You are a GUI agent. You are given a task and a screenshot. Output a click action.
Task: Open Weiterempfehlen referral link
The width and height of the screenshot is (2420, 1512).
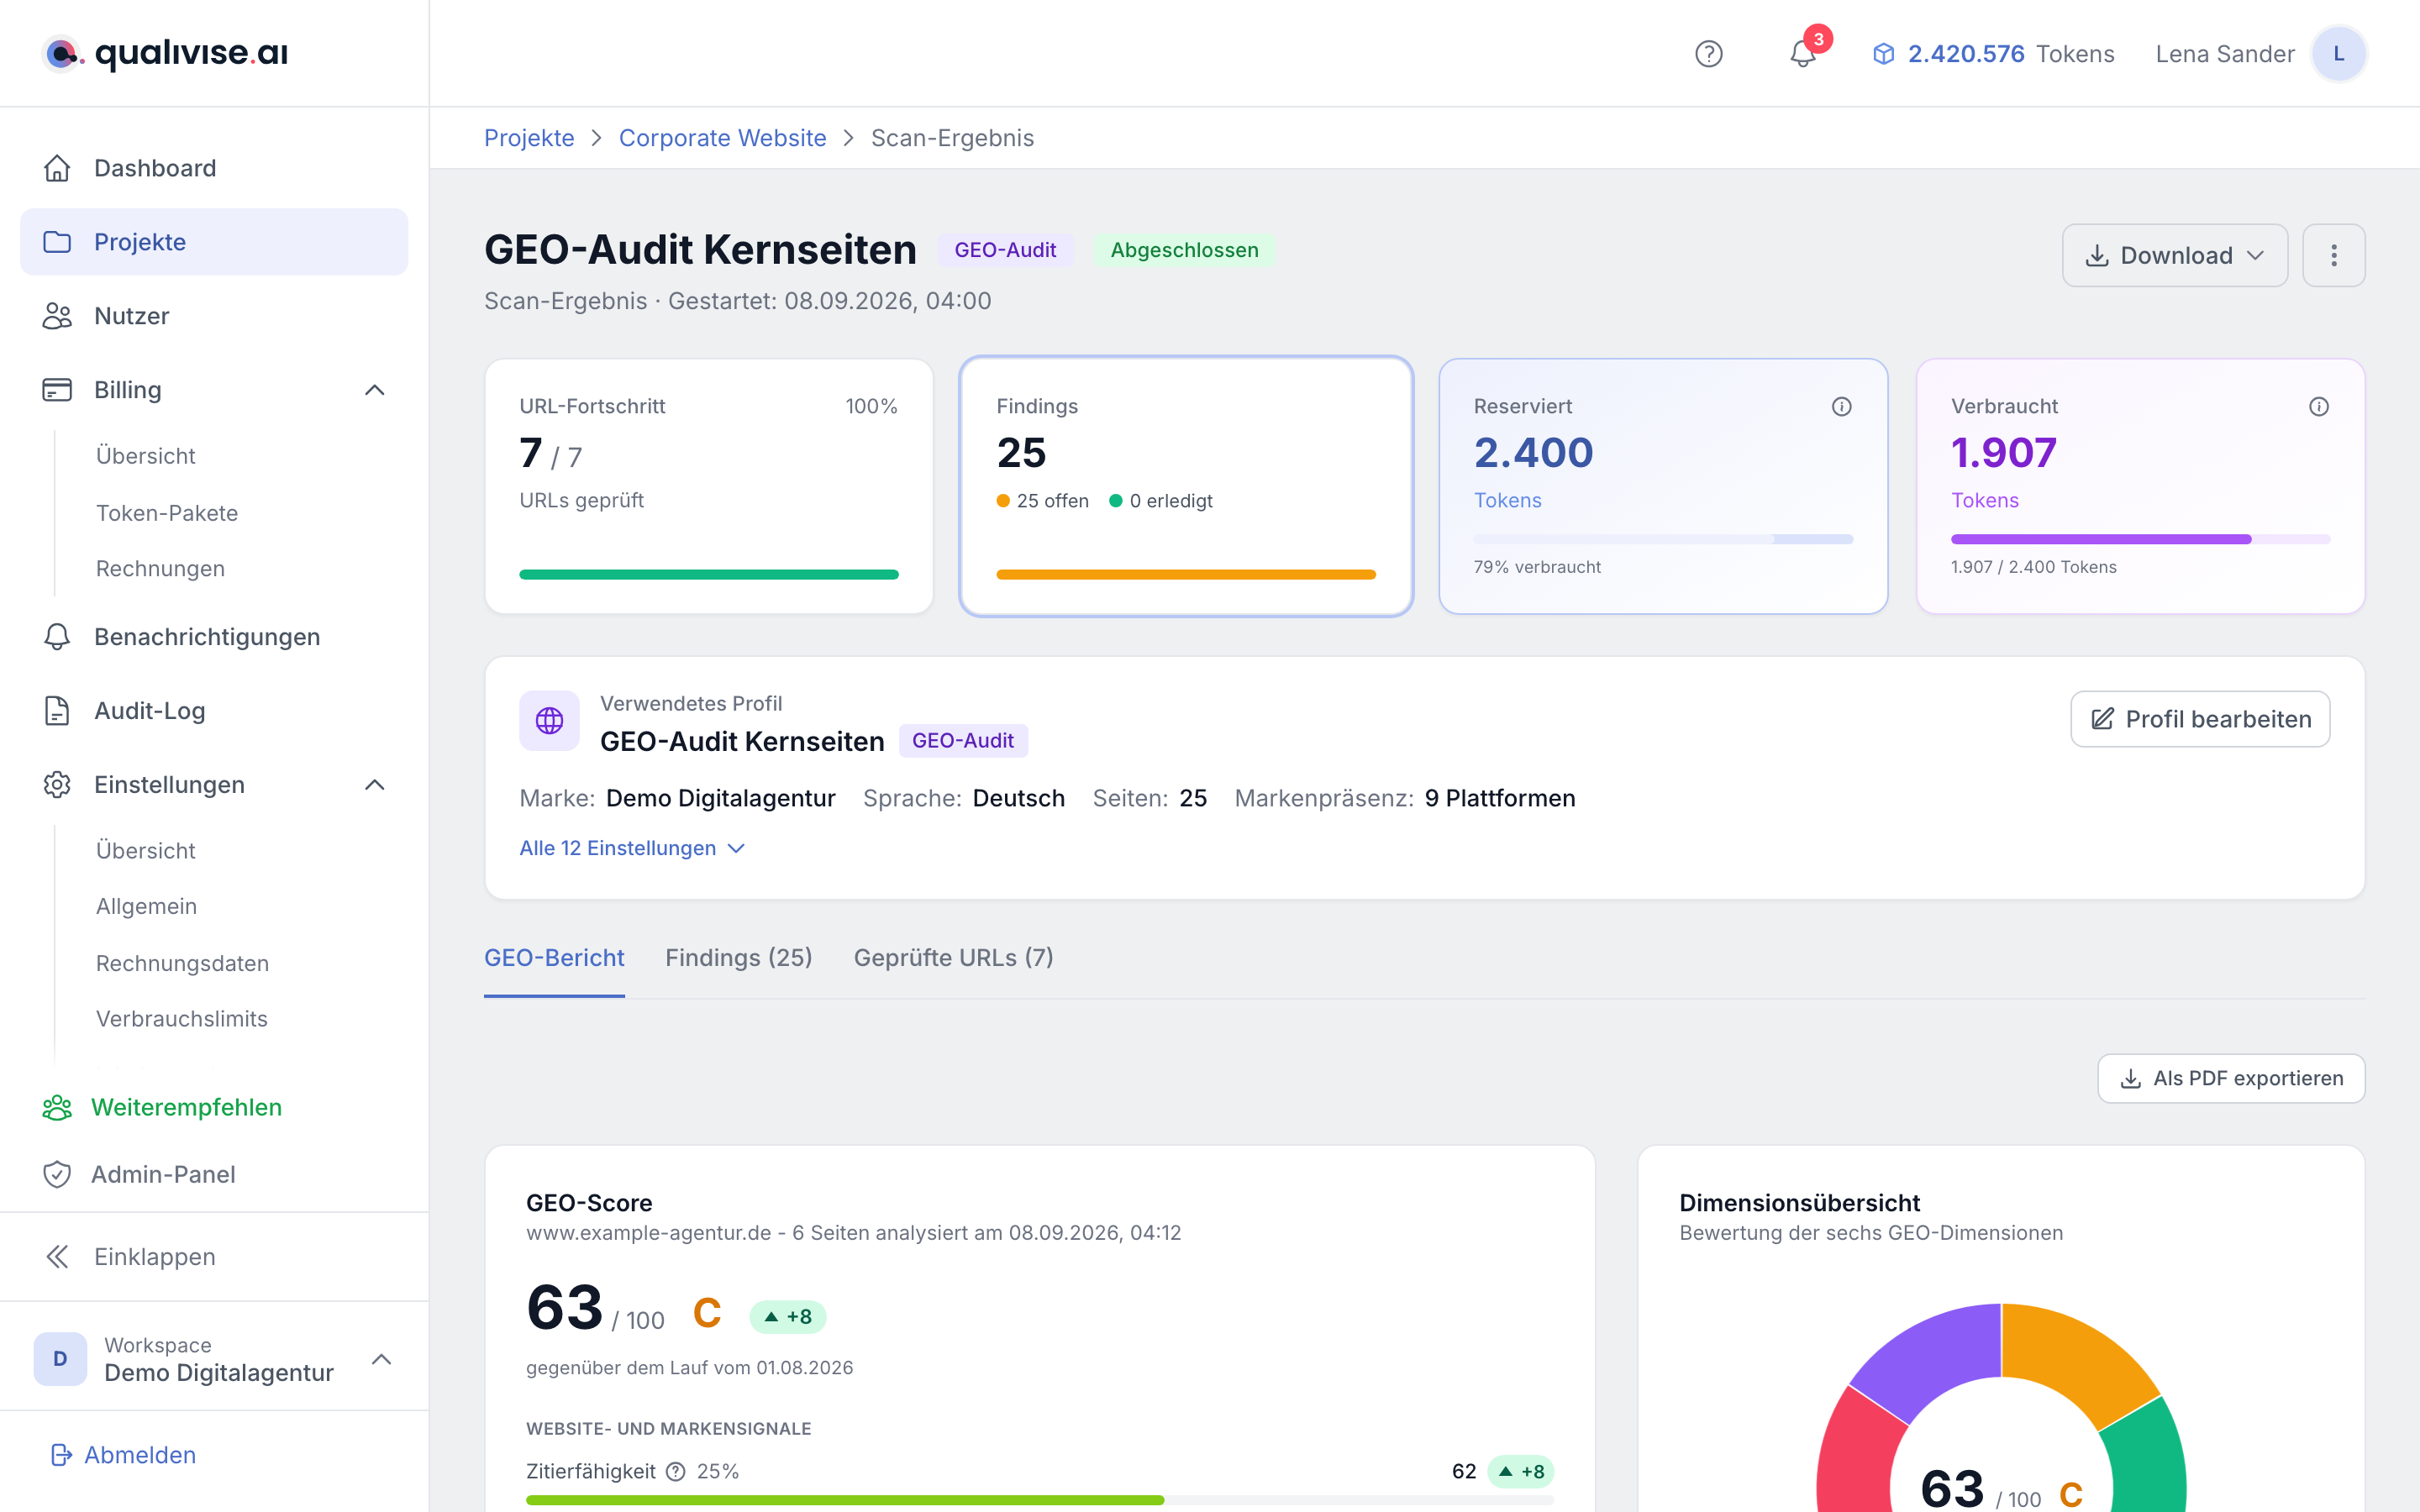point(213,1107)
